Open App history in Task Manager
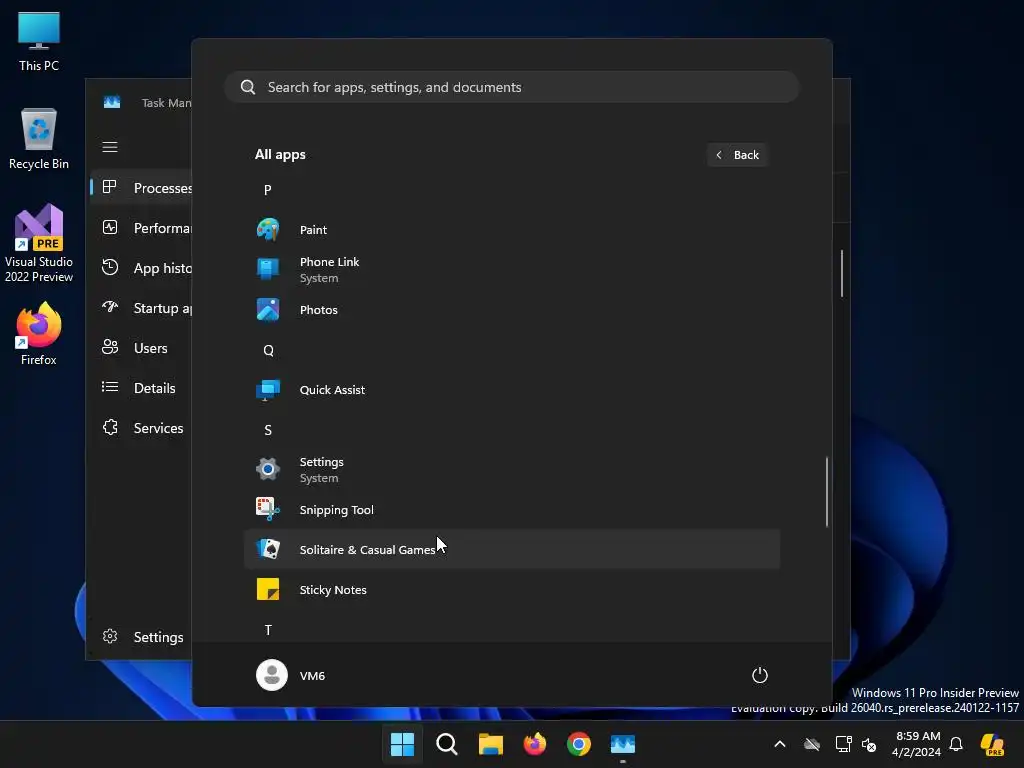 click(x=141, y=268)
